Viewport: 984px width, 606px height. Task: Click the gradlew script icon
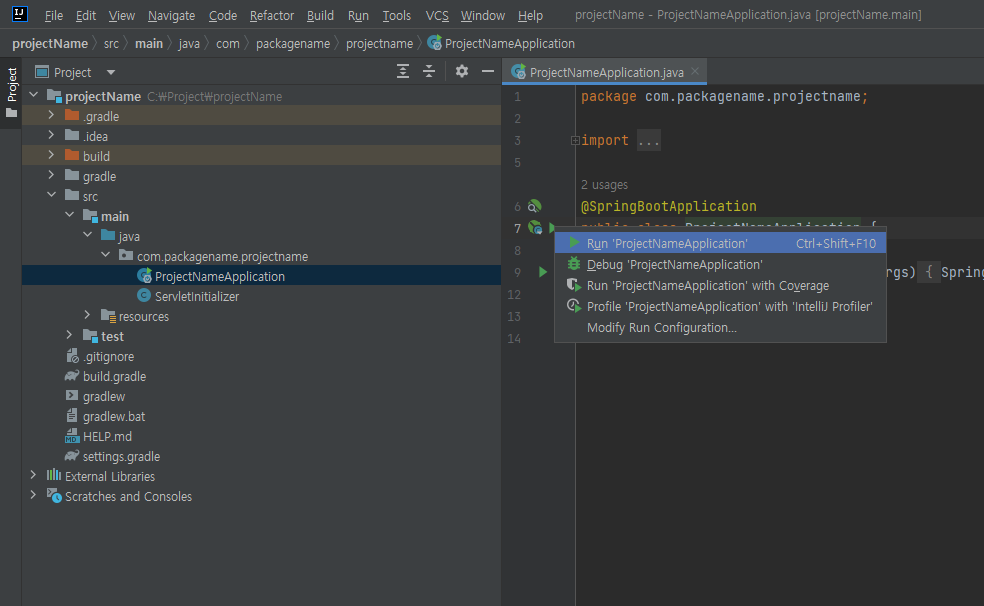coord(72,396)
